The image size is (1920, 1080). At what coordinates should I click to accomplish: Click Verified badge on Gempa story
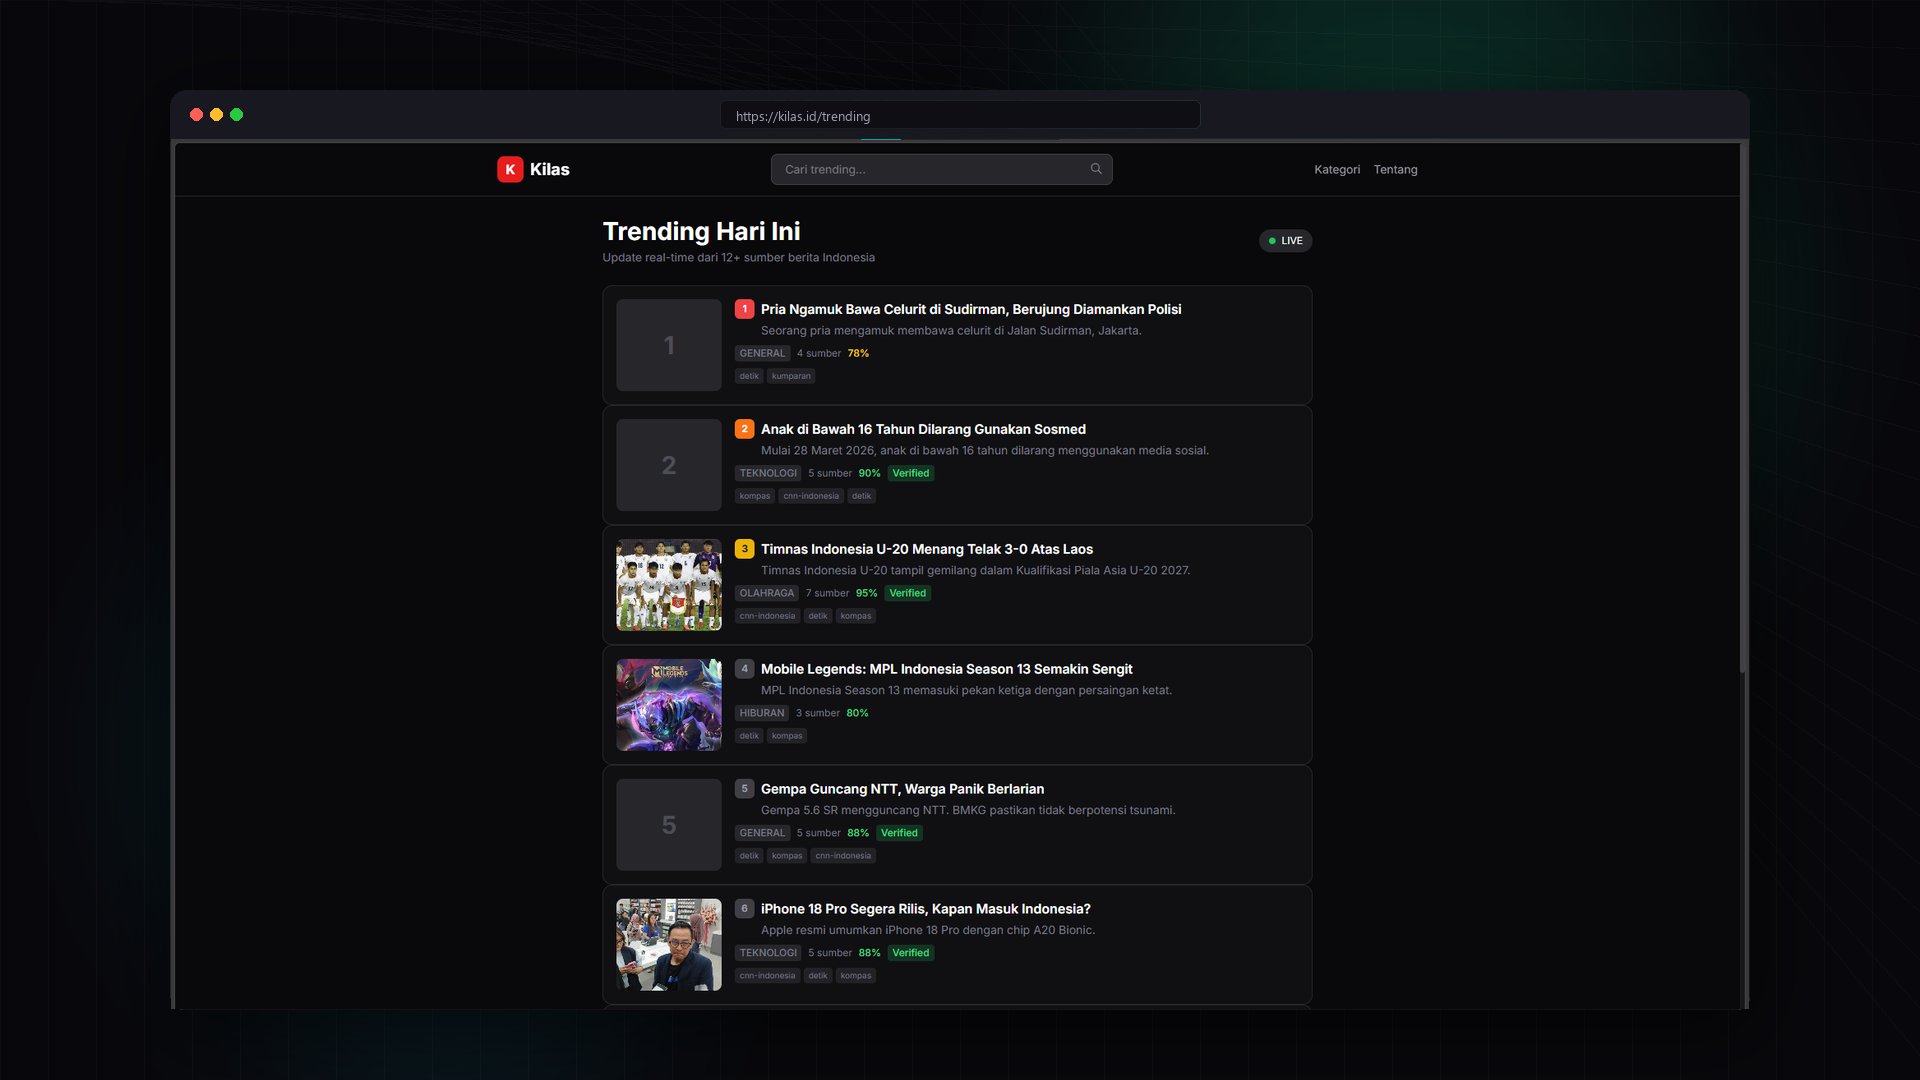(899, 833)
